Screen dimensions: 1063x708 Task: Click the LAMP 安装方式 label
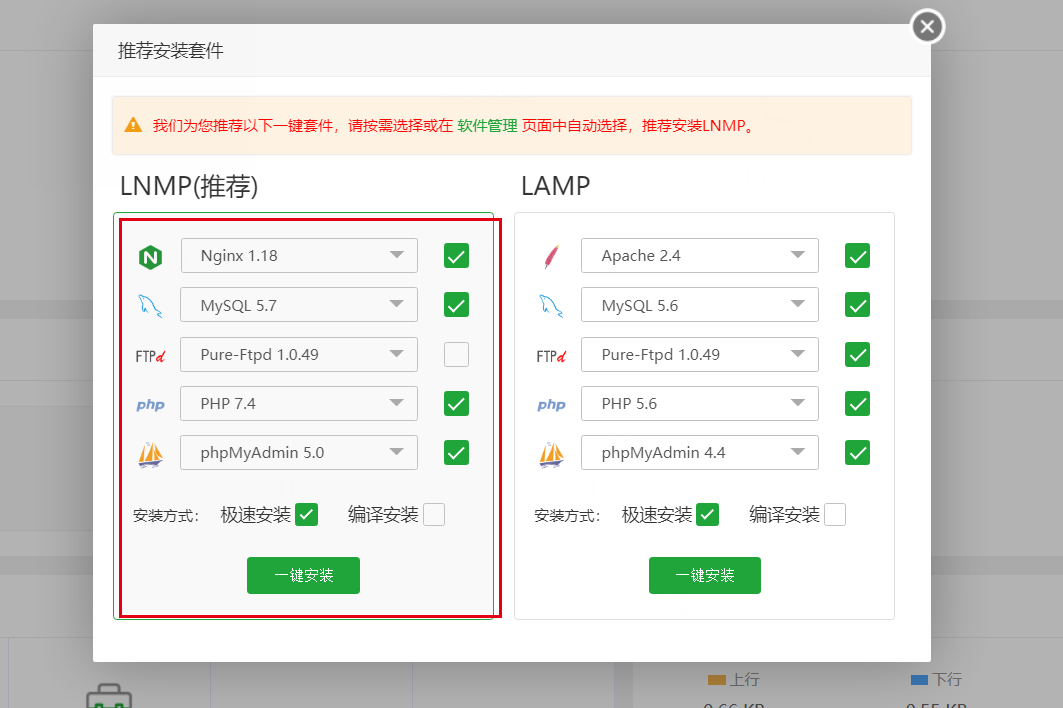(567, 516)
